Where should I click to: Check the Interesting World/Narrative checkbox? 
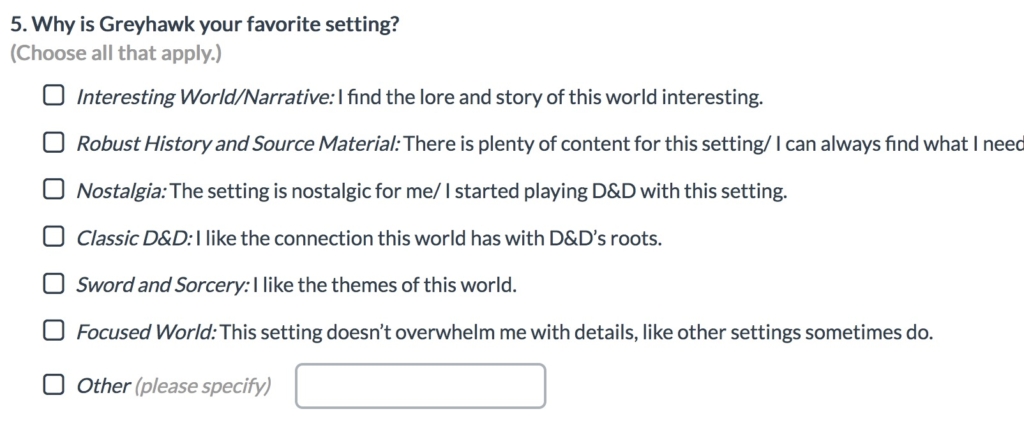(x=54, y=97)
